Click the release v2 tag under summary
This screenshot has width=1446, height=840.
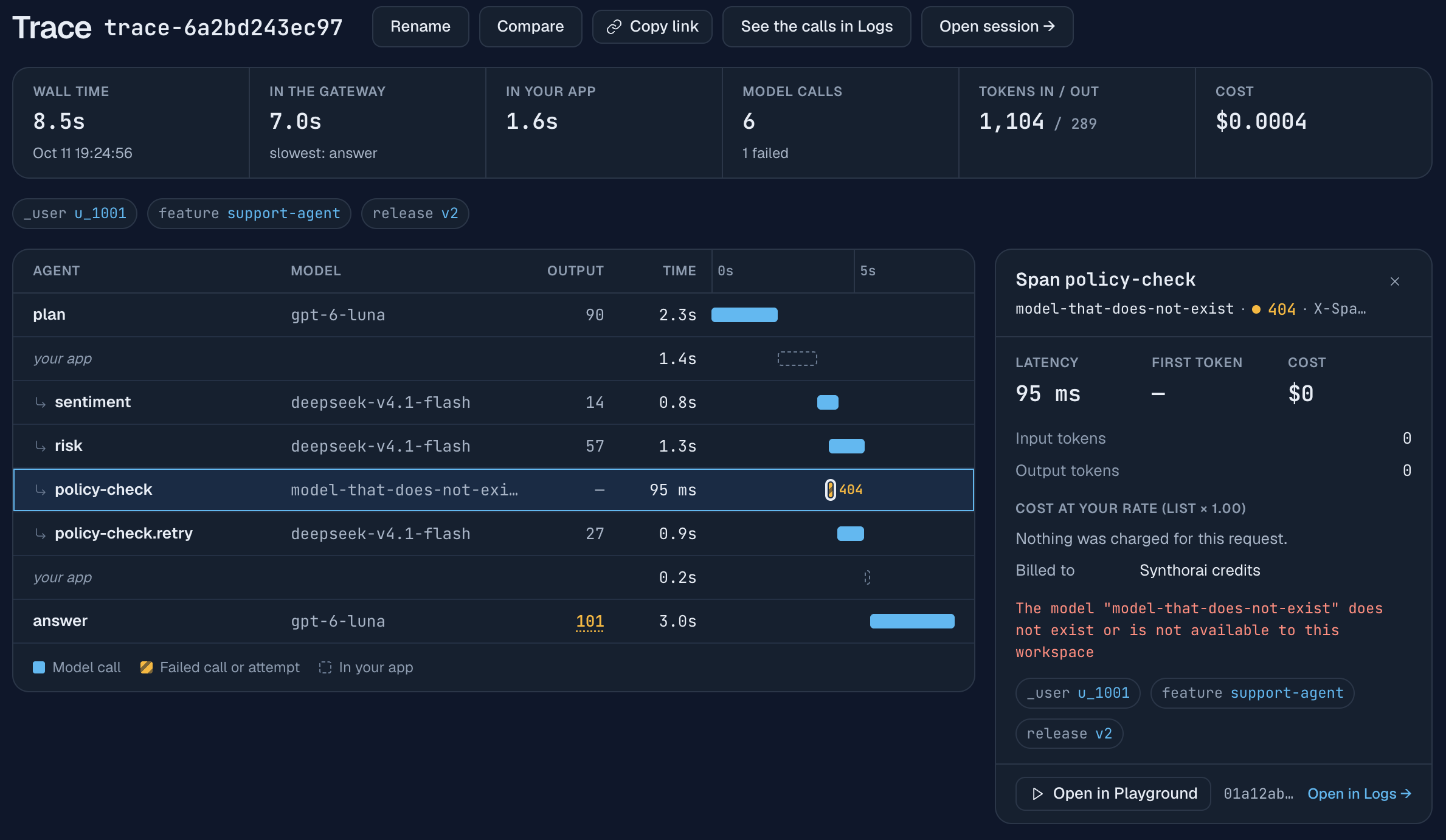(x=415, y=213)
